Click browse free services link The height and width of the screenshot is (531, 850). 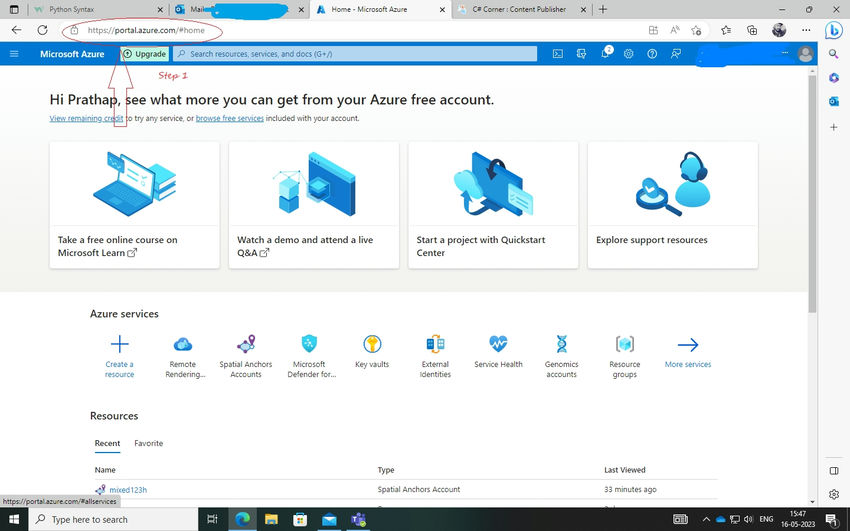coord(230,118)
